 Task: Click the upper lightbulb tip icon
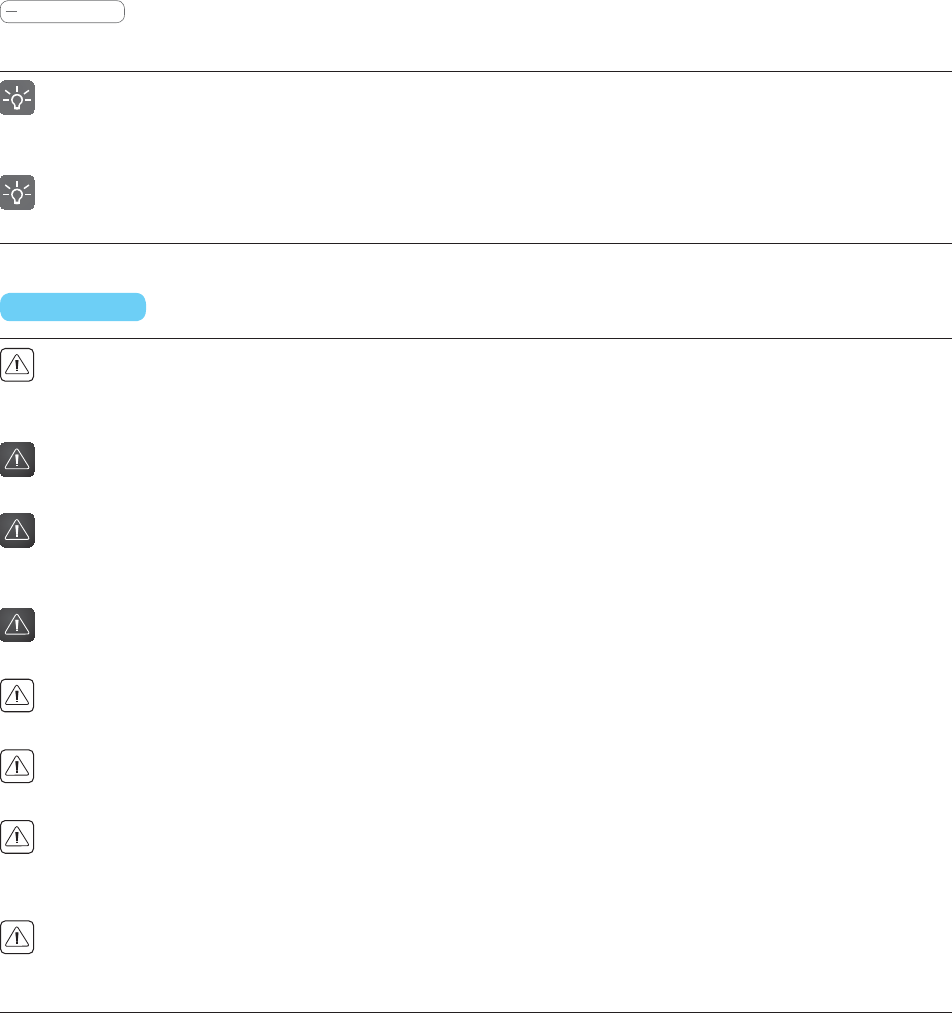pyautogui.click(x=17, y=98)
